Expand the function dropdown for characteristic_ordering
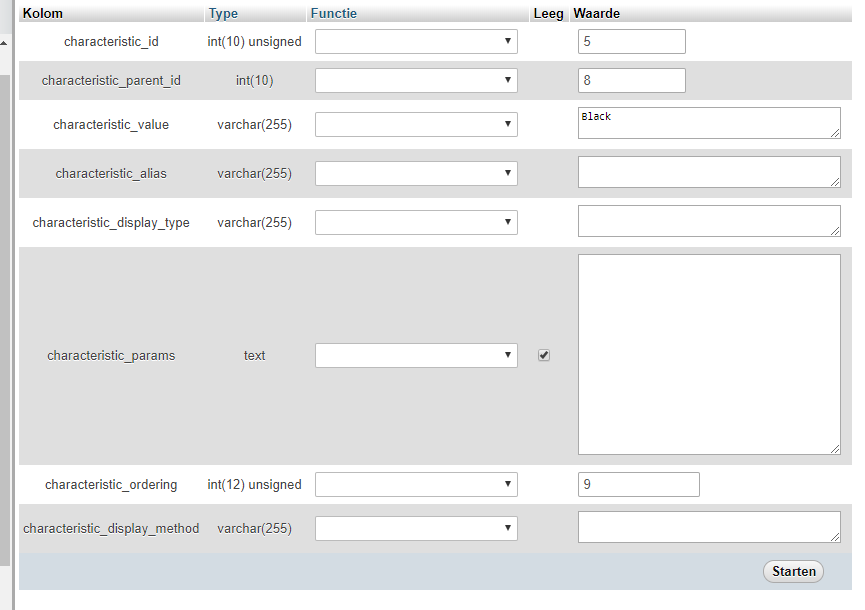The height and width of the screenshot is (610, 865). (416, 484)
